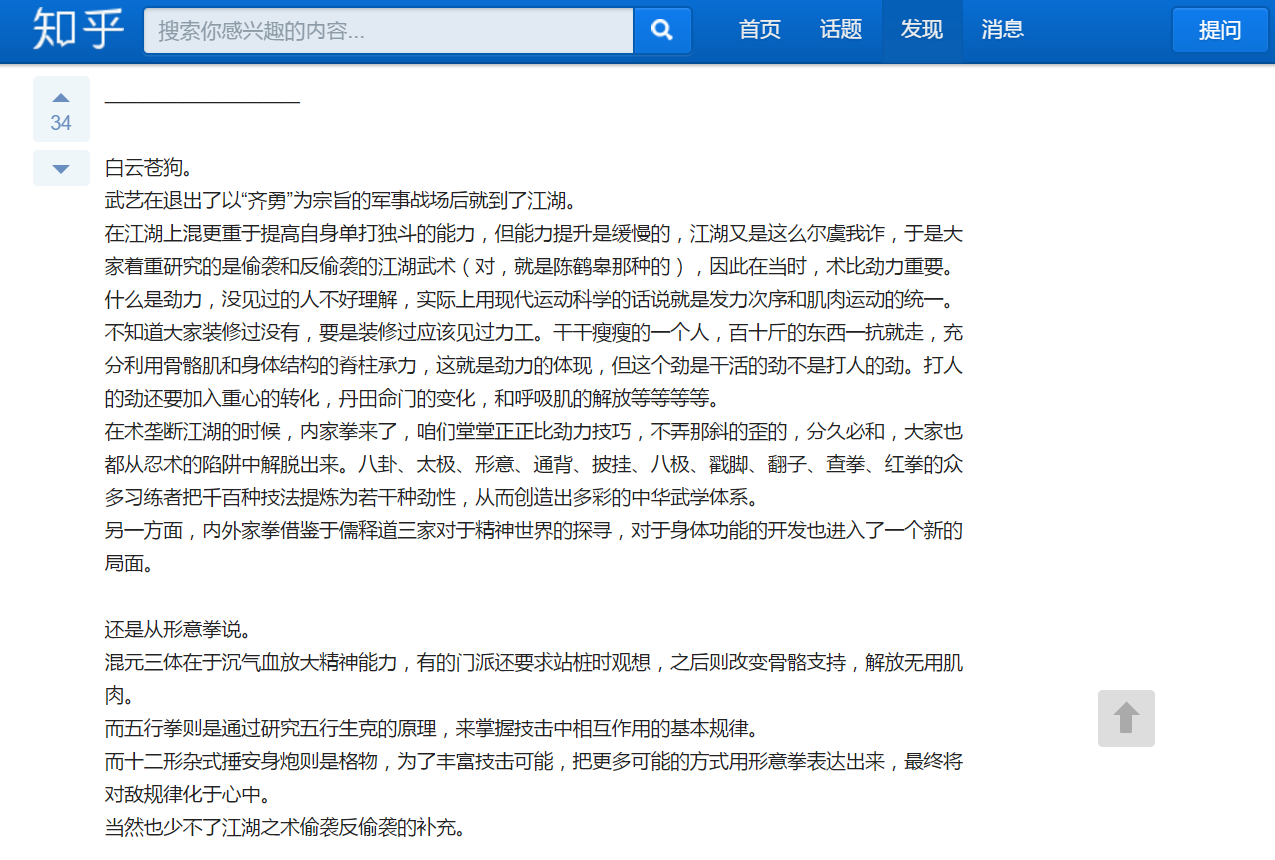Viewport: 1275px width, 860px height.
Task: Click the 知乎 logo
Action: [x=78, y=30]
